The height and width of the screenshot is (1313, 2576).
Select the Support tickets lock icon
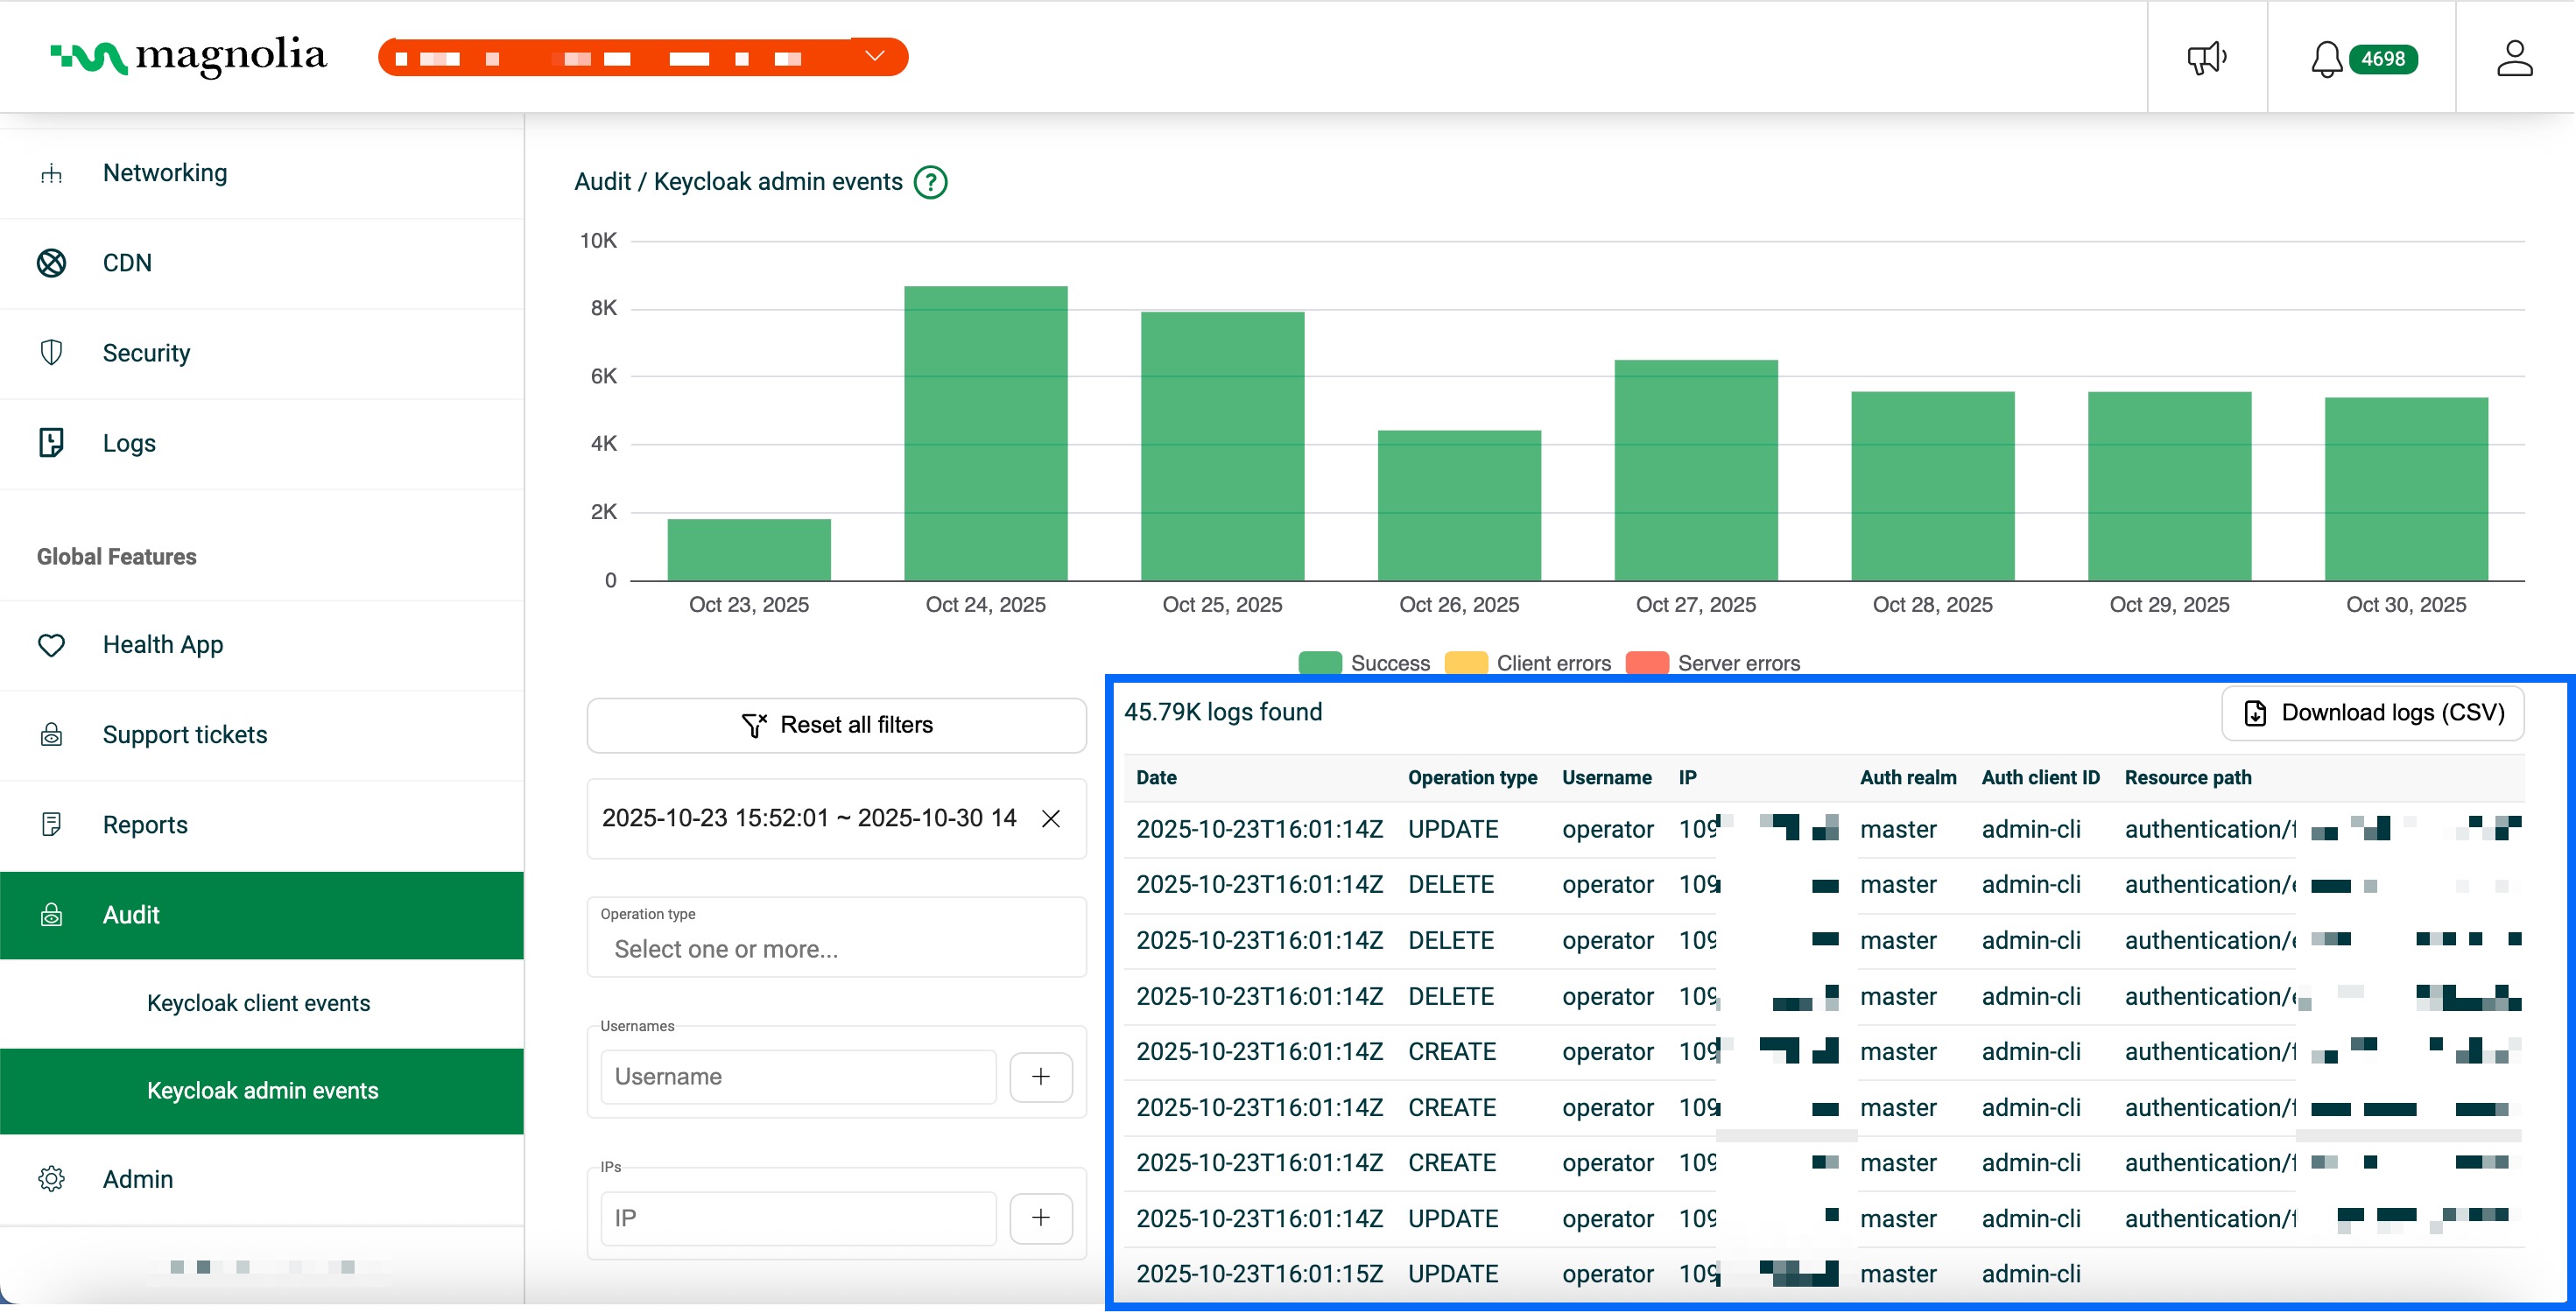click(52, 735)
